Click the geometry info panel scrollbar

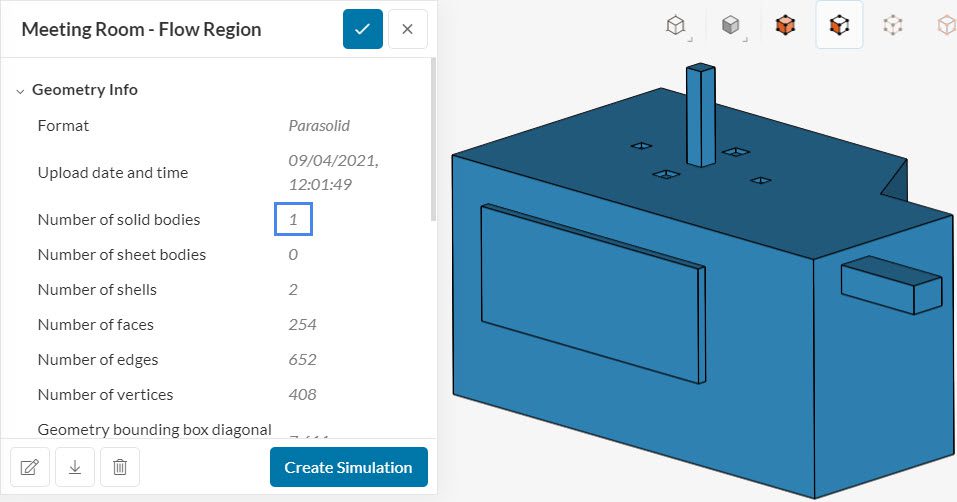tap(433, 140)
